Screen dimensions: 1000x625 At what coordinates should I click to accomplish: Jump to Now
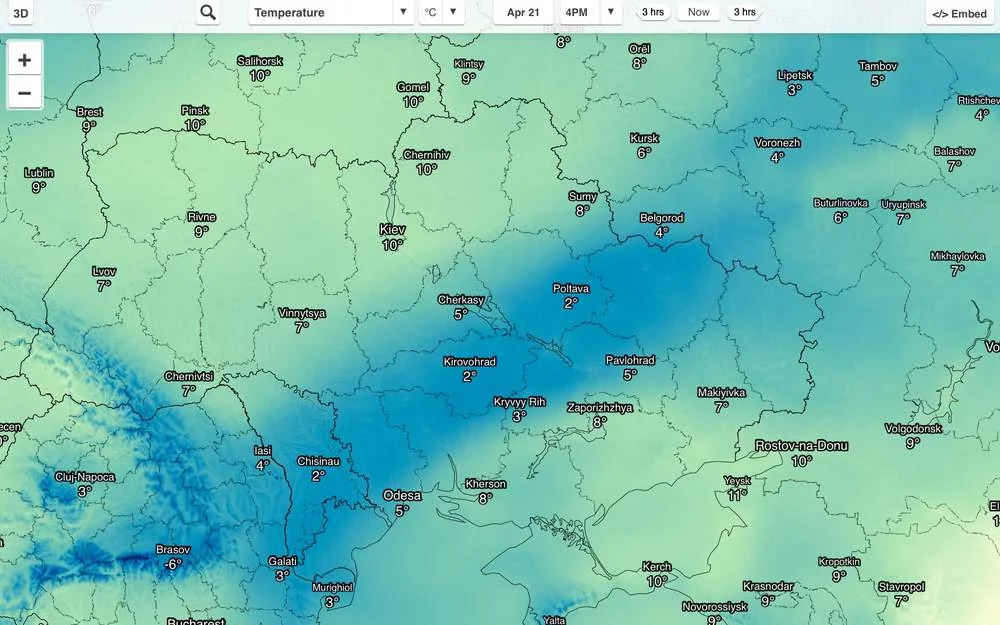coord(698,12)
